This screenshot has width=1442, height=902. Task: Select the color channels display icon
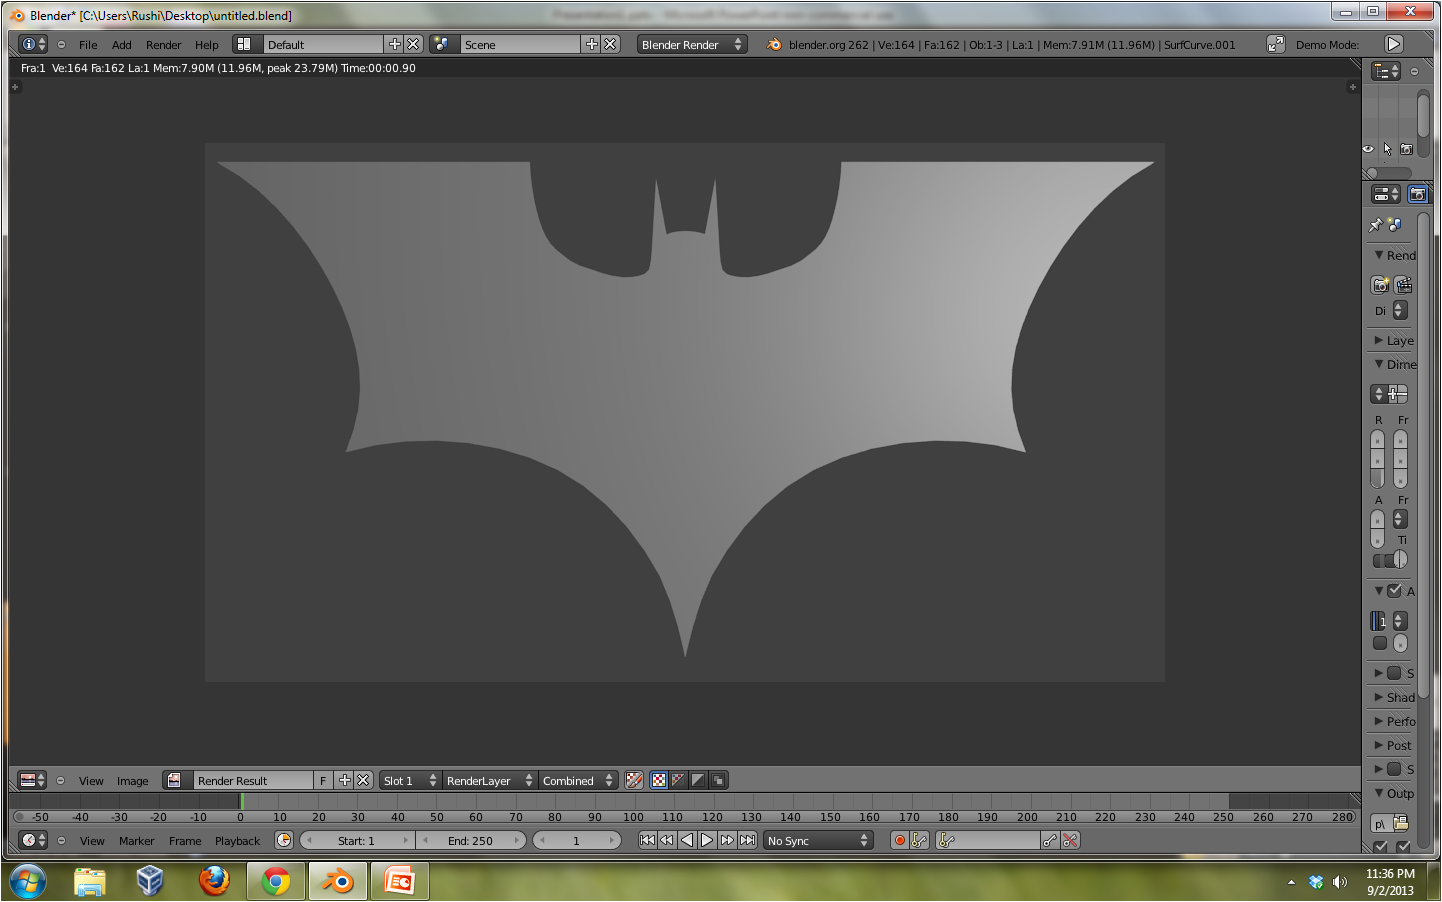pyautogui.click(x=678, y=780)
